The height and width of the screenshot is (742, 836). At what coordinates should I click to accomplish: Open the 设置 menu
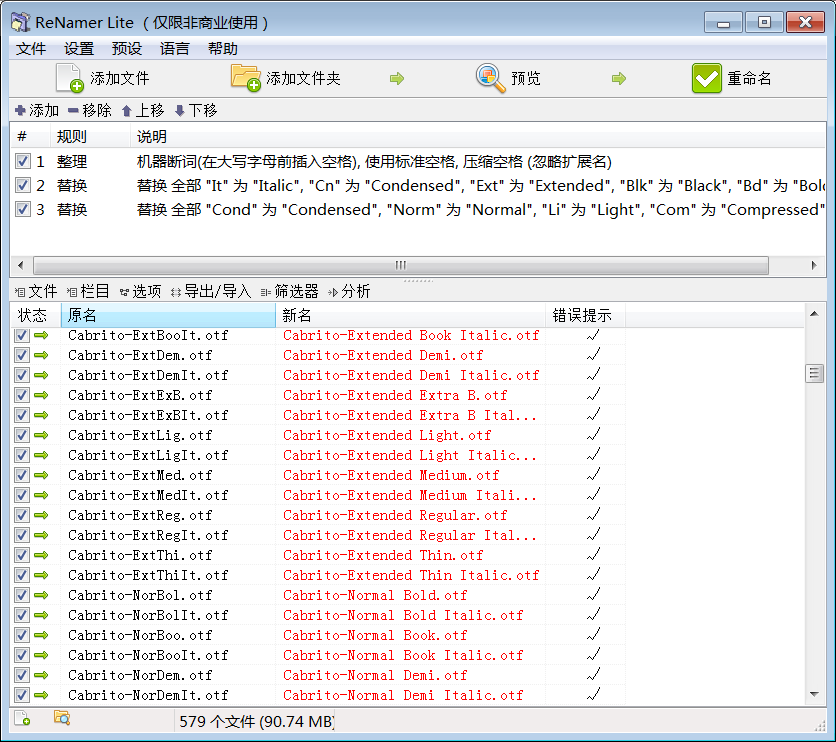coord(79,48)
